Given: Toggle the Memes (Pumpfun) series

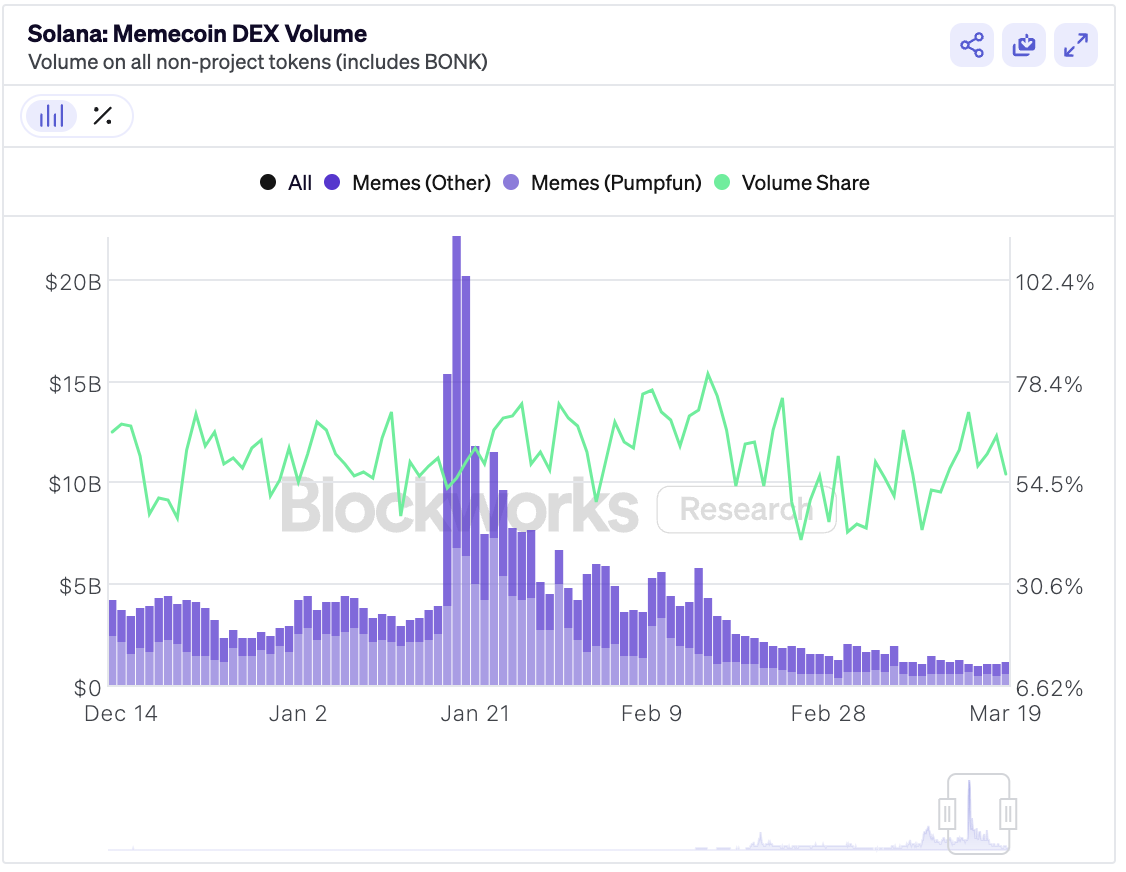Looking at the screenshot, I should point(598,182).
